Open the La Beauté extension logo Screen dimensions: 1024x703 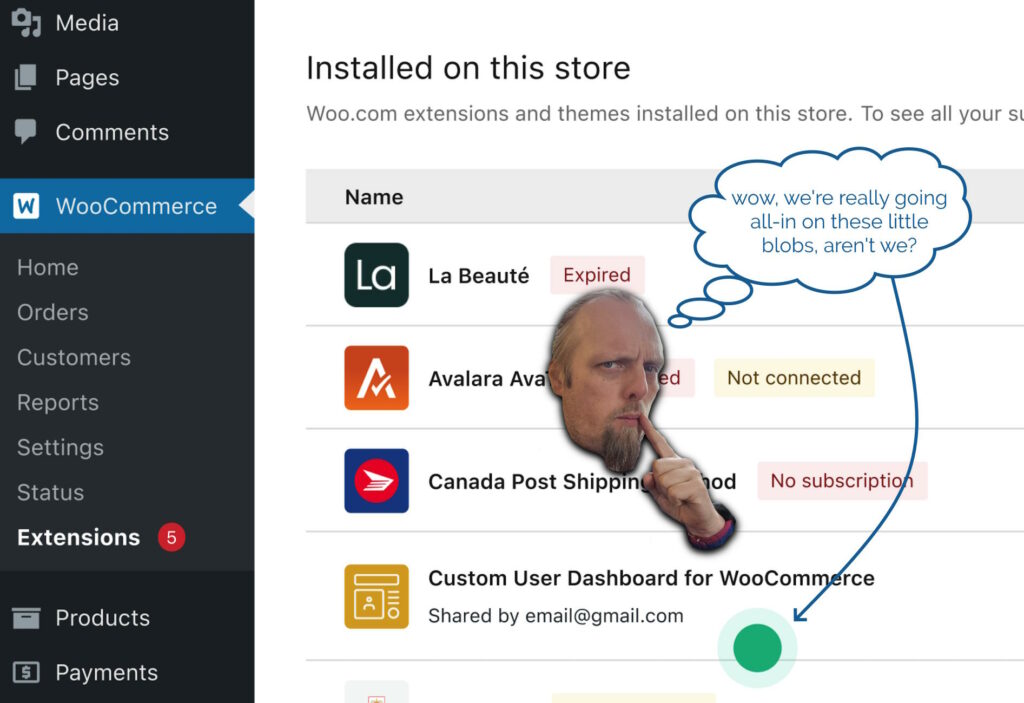376,275
